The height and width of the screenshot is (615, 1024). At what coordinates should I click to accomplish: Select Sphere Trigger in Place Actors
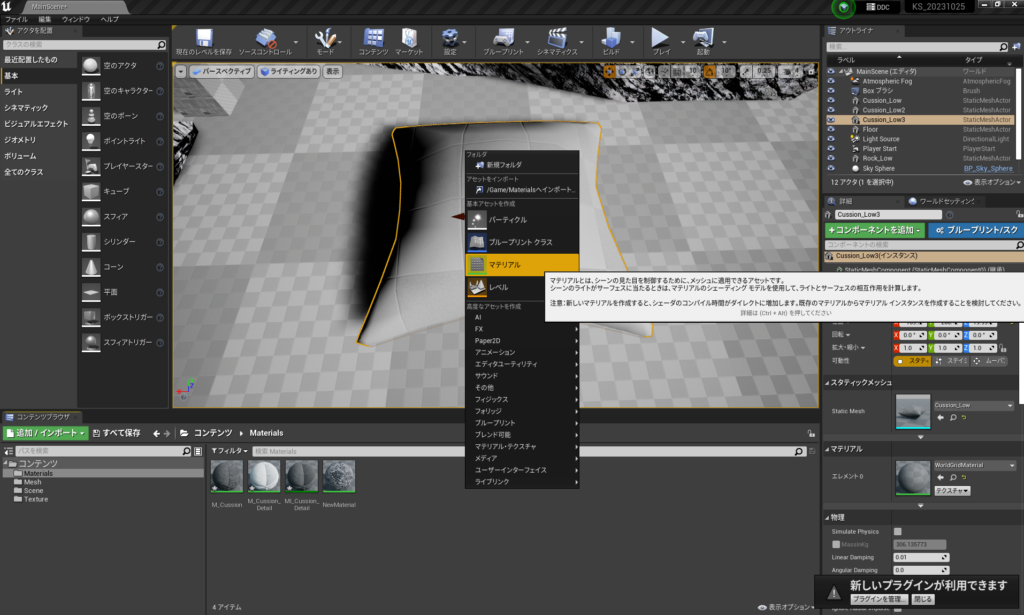pos(123,342)
